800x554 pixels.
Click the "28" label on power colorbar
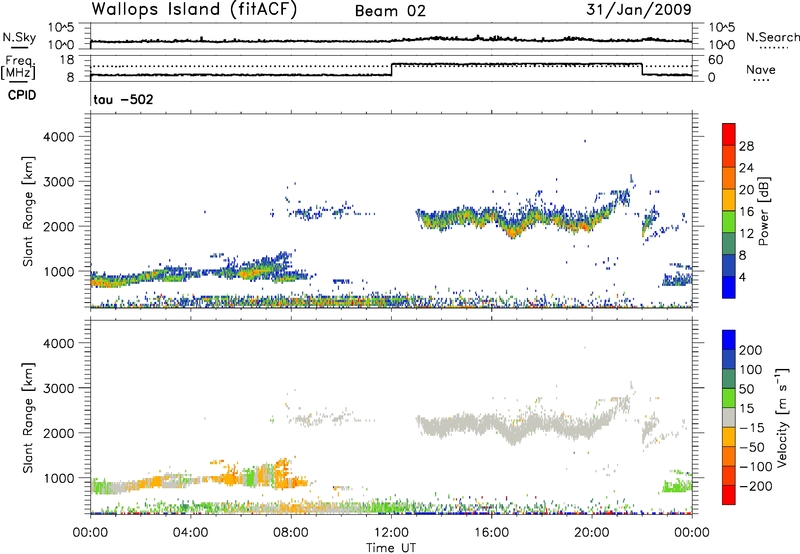746,146
